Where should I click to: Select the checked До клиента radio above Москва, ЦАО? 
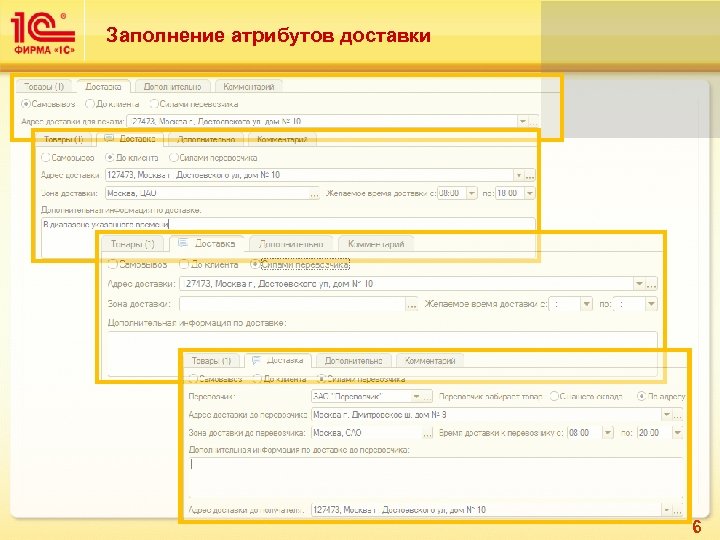(x=110, y=158)
